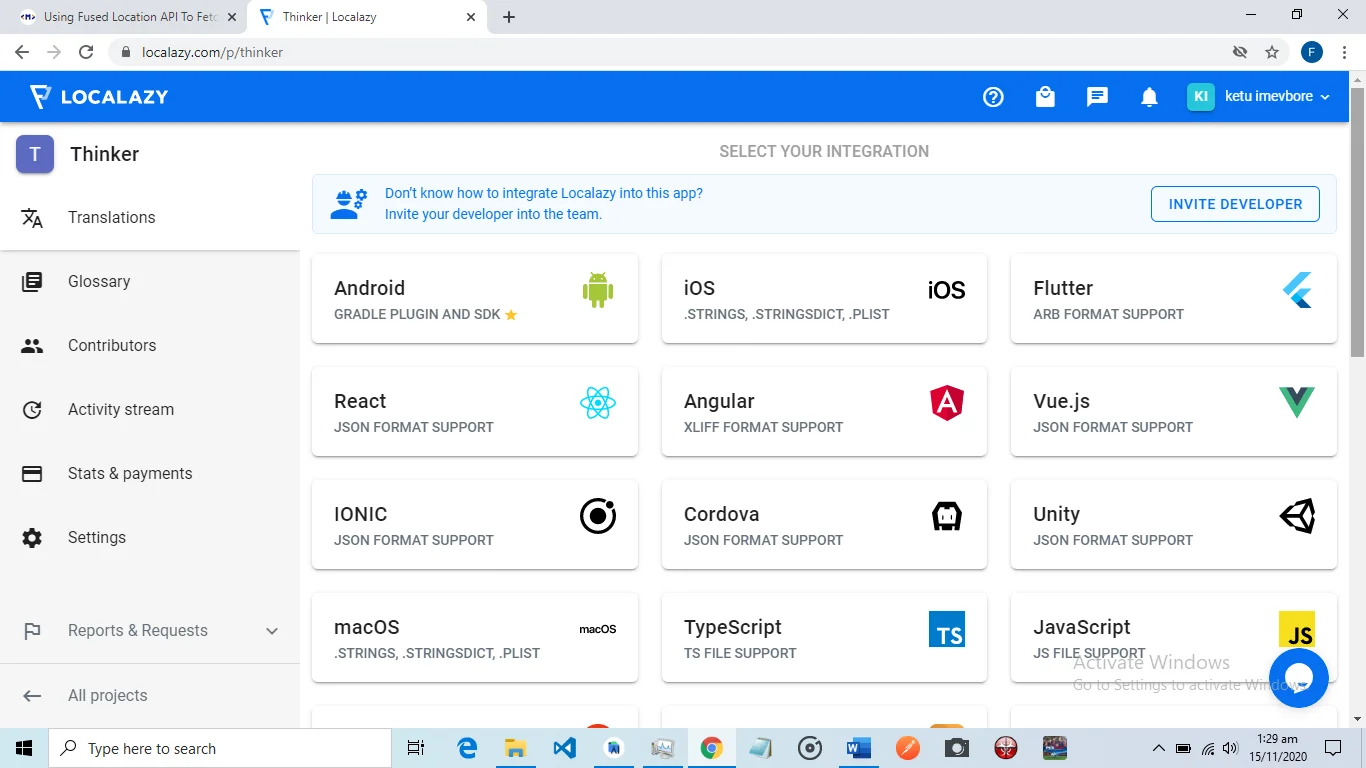Open a new browser tab

509,17
